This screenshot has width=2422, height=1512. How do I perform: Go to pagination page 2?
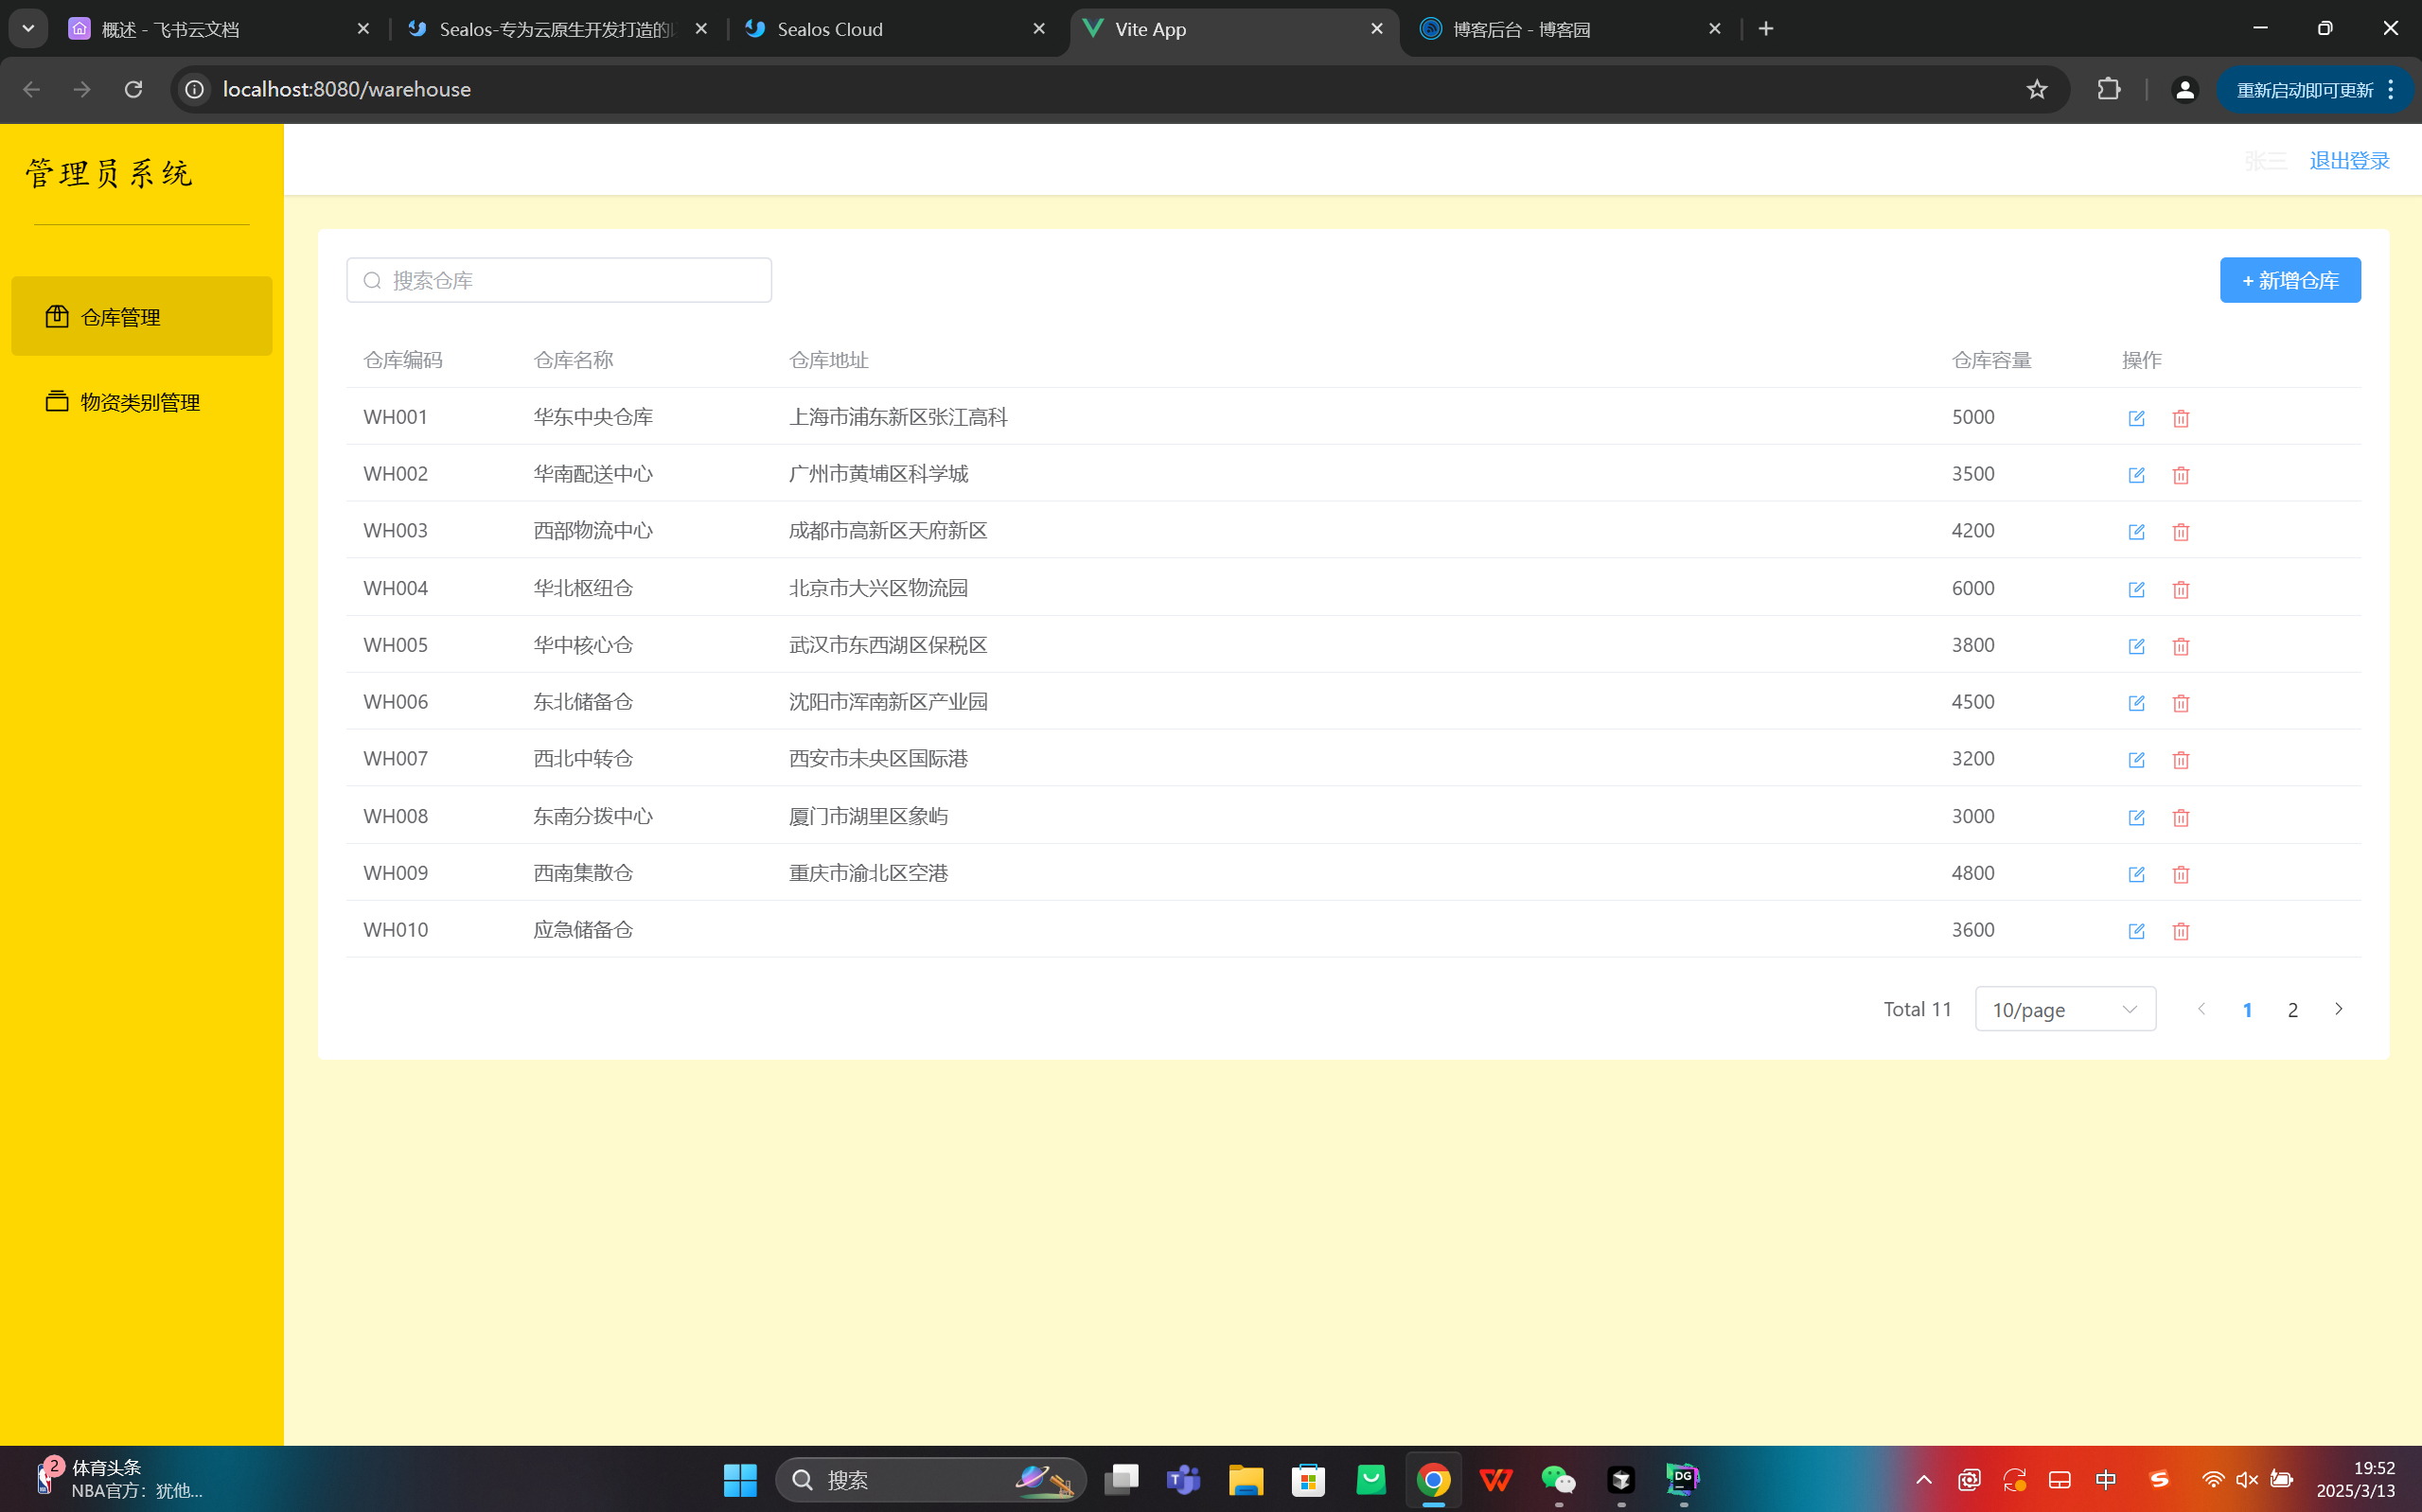click(x=2292, y=1009)
